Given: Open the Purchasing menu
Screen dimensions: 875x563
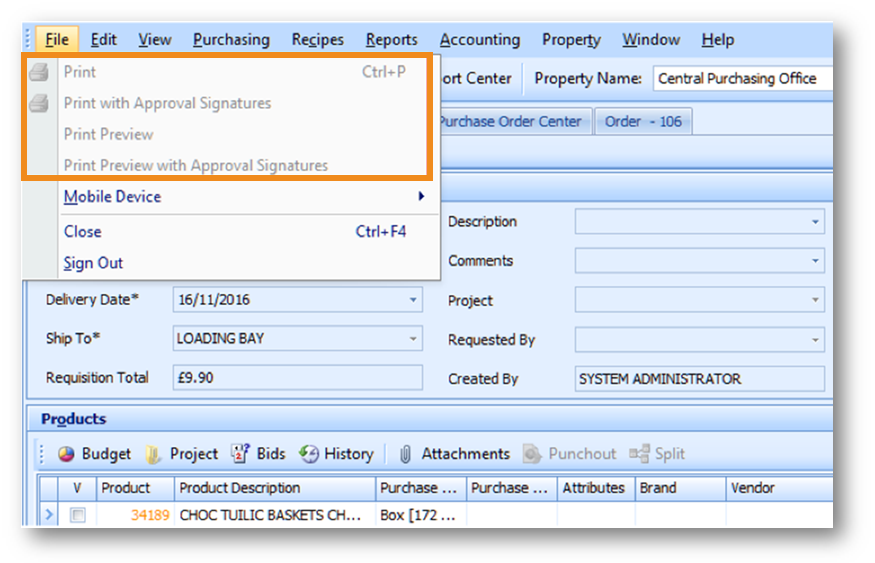Looking at the screenshot, I should point(231,40).
